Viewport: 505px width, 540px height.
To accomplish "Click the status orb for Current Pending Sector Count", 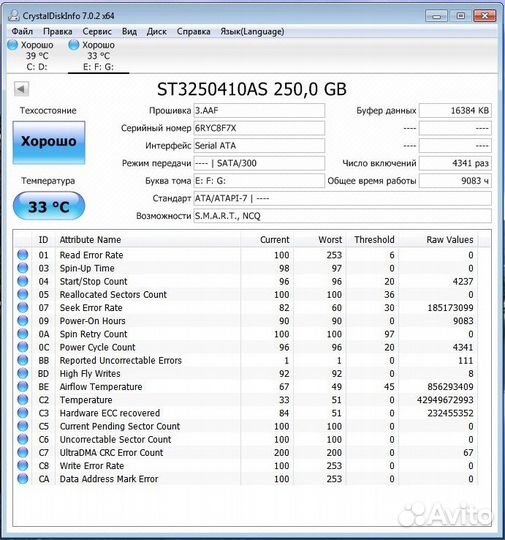I will tap(23, 426).
